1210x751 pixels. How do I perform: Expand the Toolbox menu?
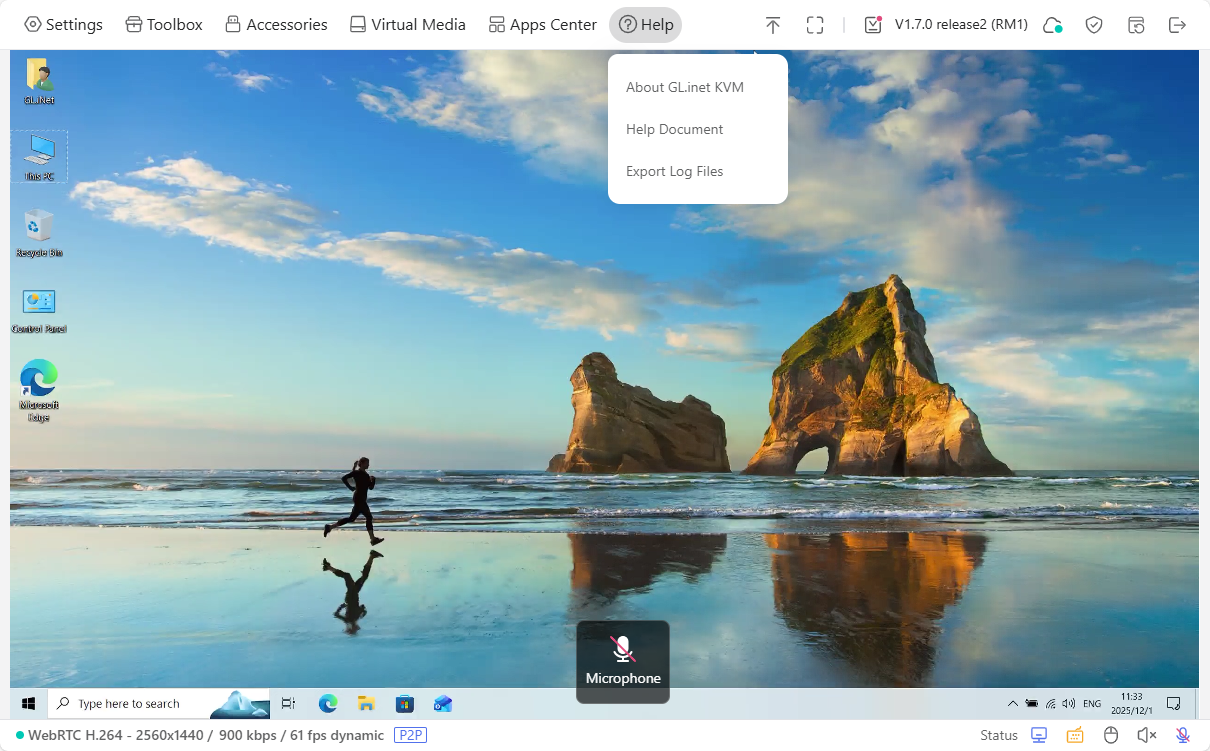pyautogui.click(x=164, y=25)
